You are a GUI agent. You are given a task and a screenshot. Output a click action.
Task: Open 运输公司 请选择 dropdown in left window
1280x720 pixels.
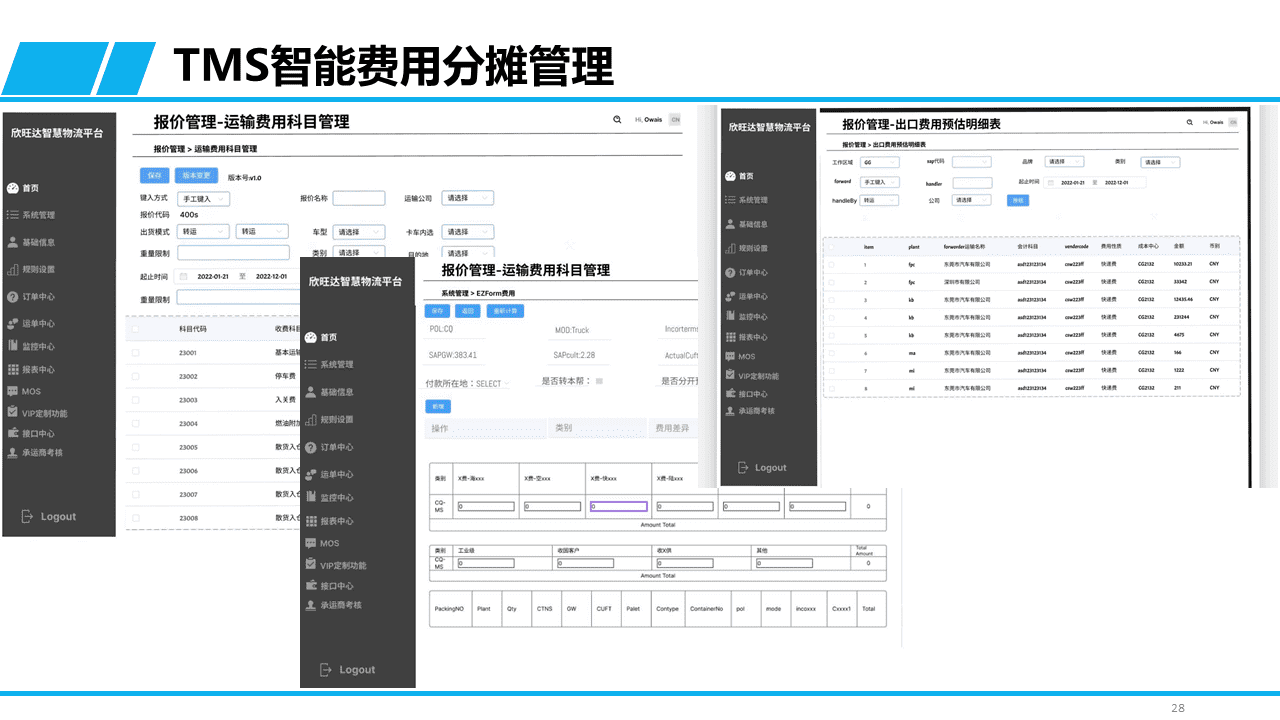pos(468,198)
